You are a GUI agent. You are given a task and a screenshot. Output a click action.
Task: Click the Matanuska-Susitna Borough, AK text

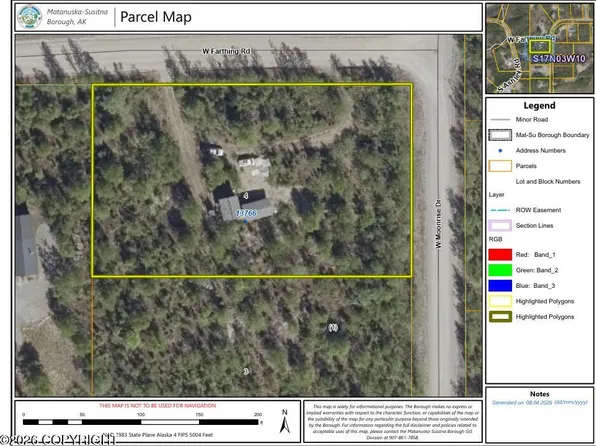77,17
